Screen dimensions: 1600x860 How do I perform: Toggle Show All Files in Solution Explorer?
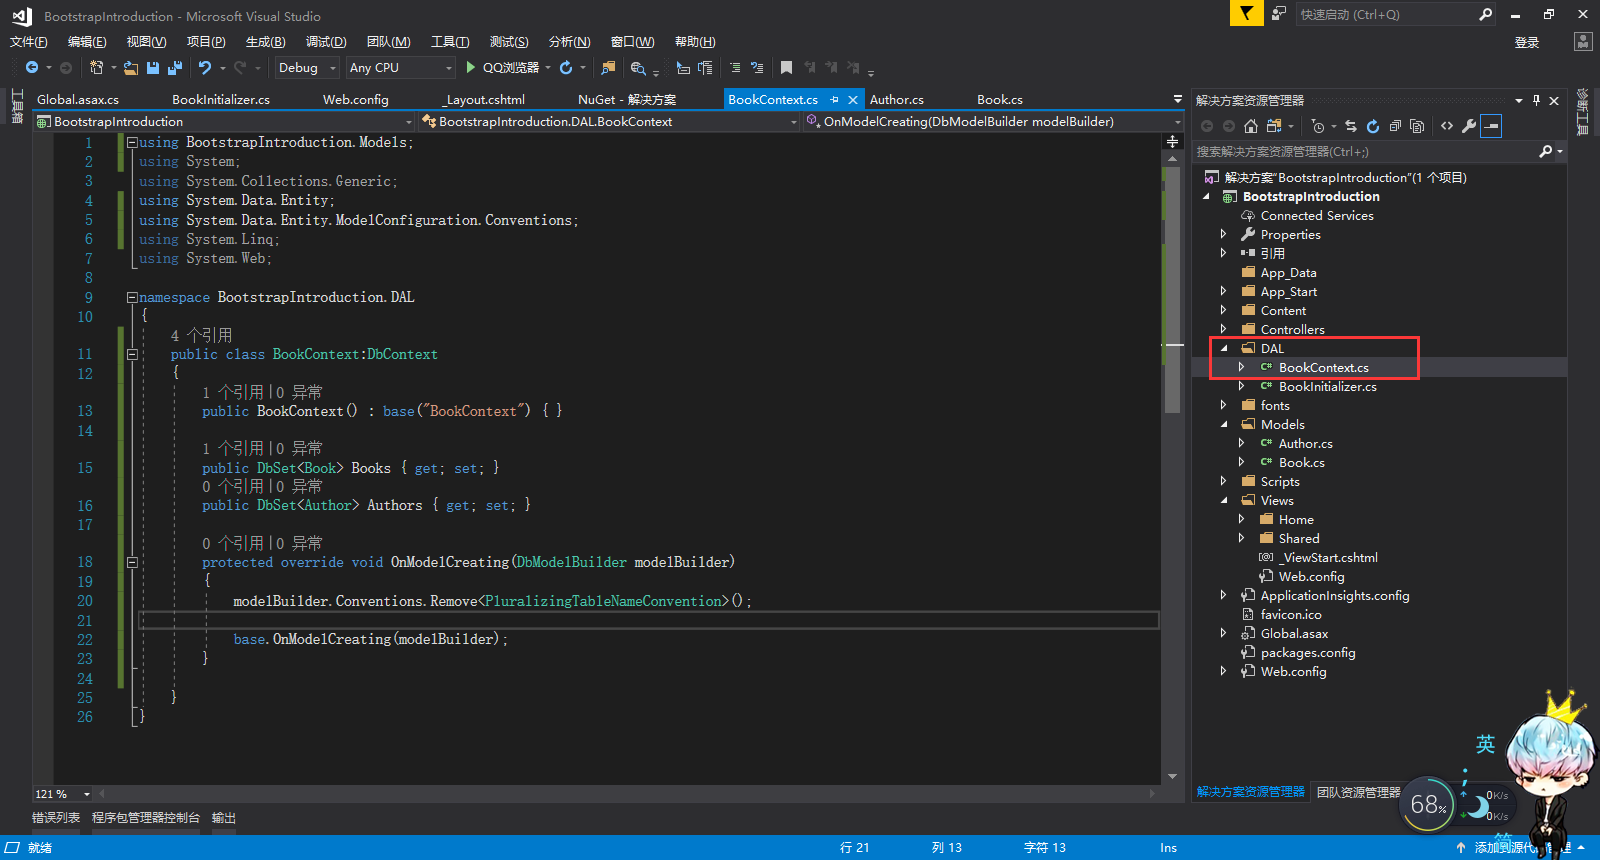pyautogui.click(x=1417, y=126)
